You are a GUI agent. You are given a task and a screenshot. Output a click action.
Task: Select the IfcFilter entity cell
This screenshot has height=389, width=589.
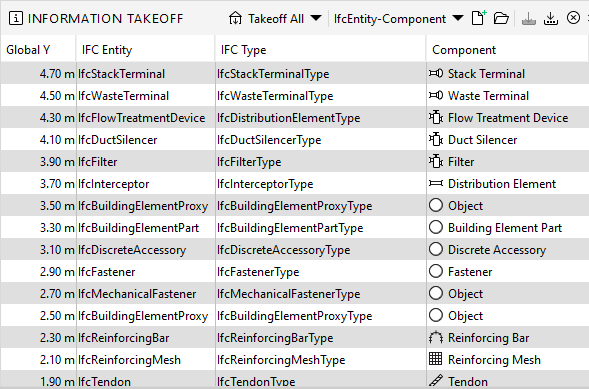coord(146,162)
